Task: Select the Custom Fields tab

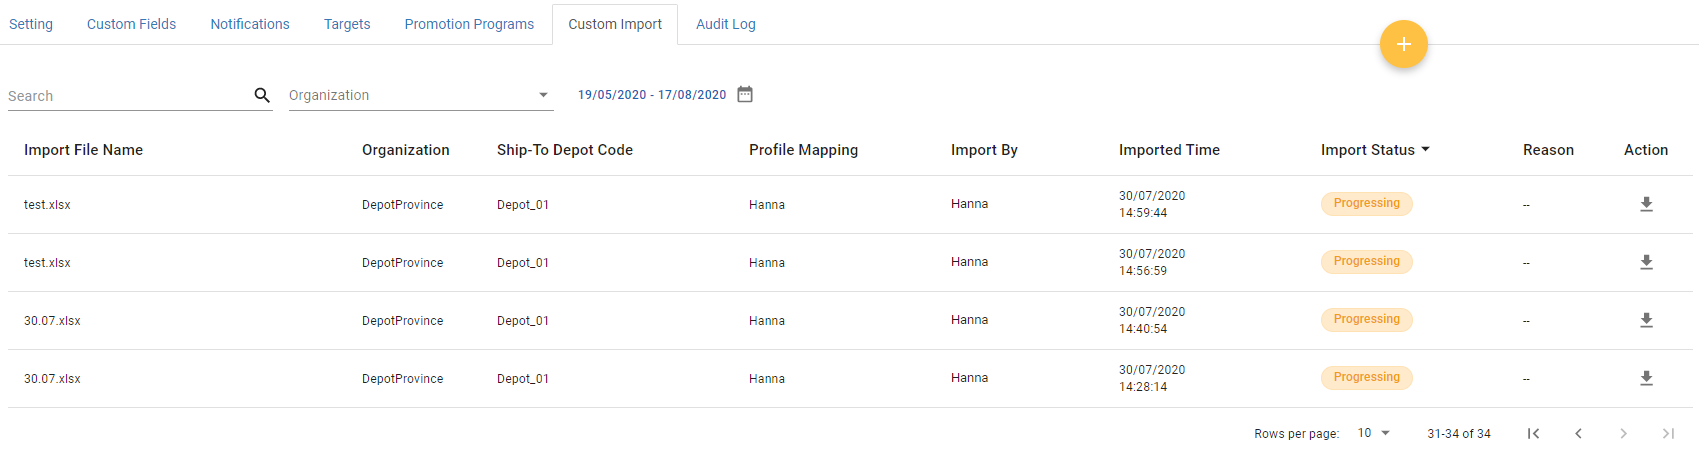Action: 131,24
